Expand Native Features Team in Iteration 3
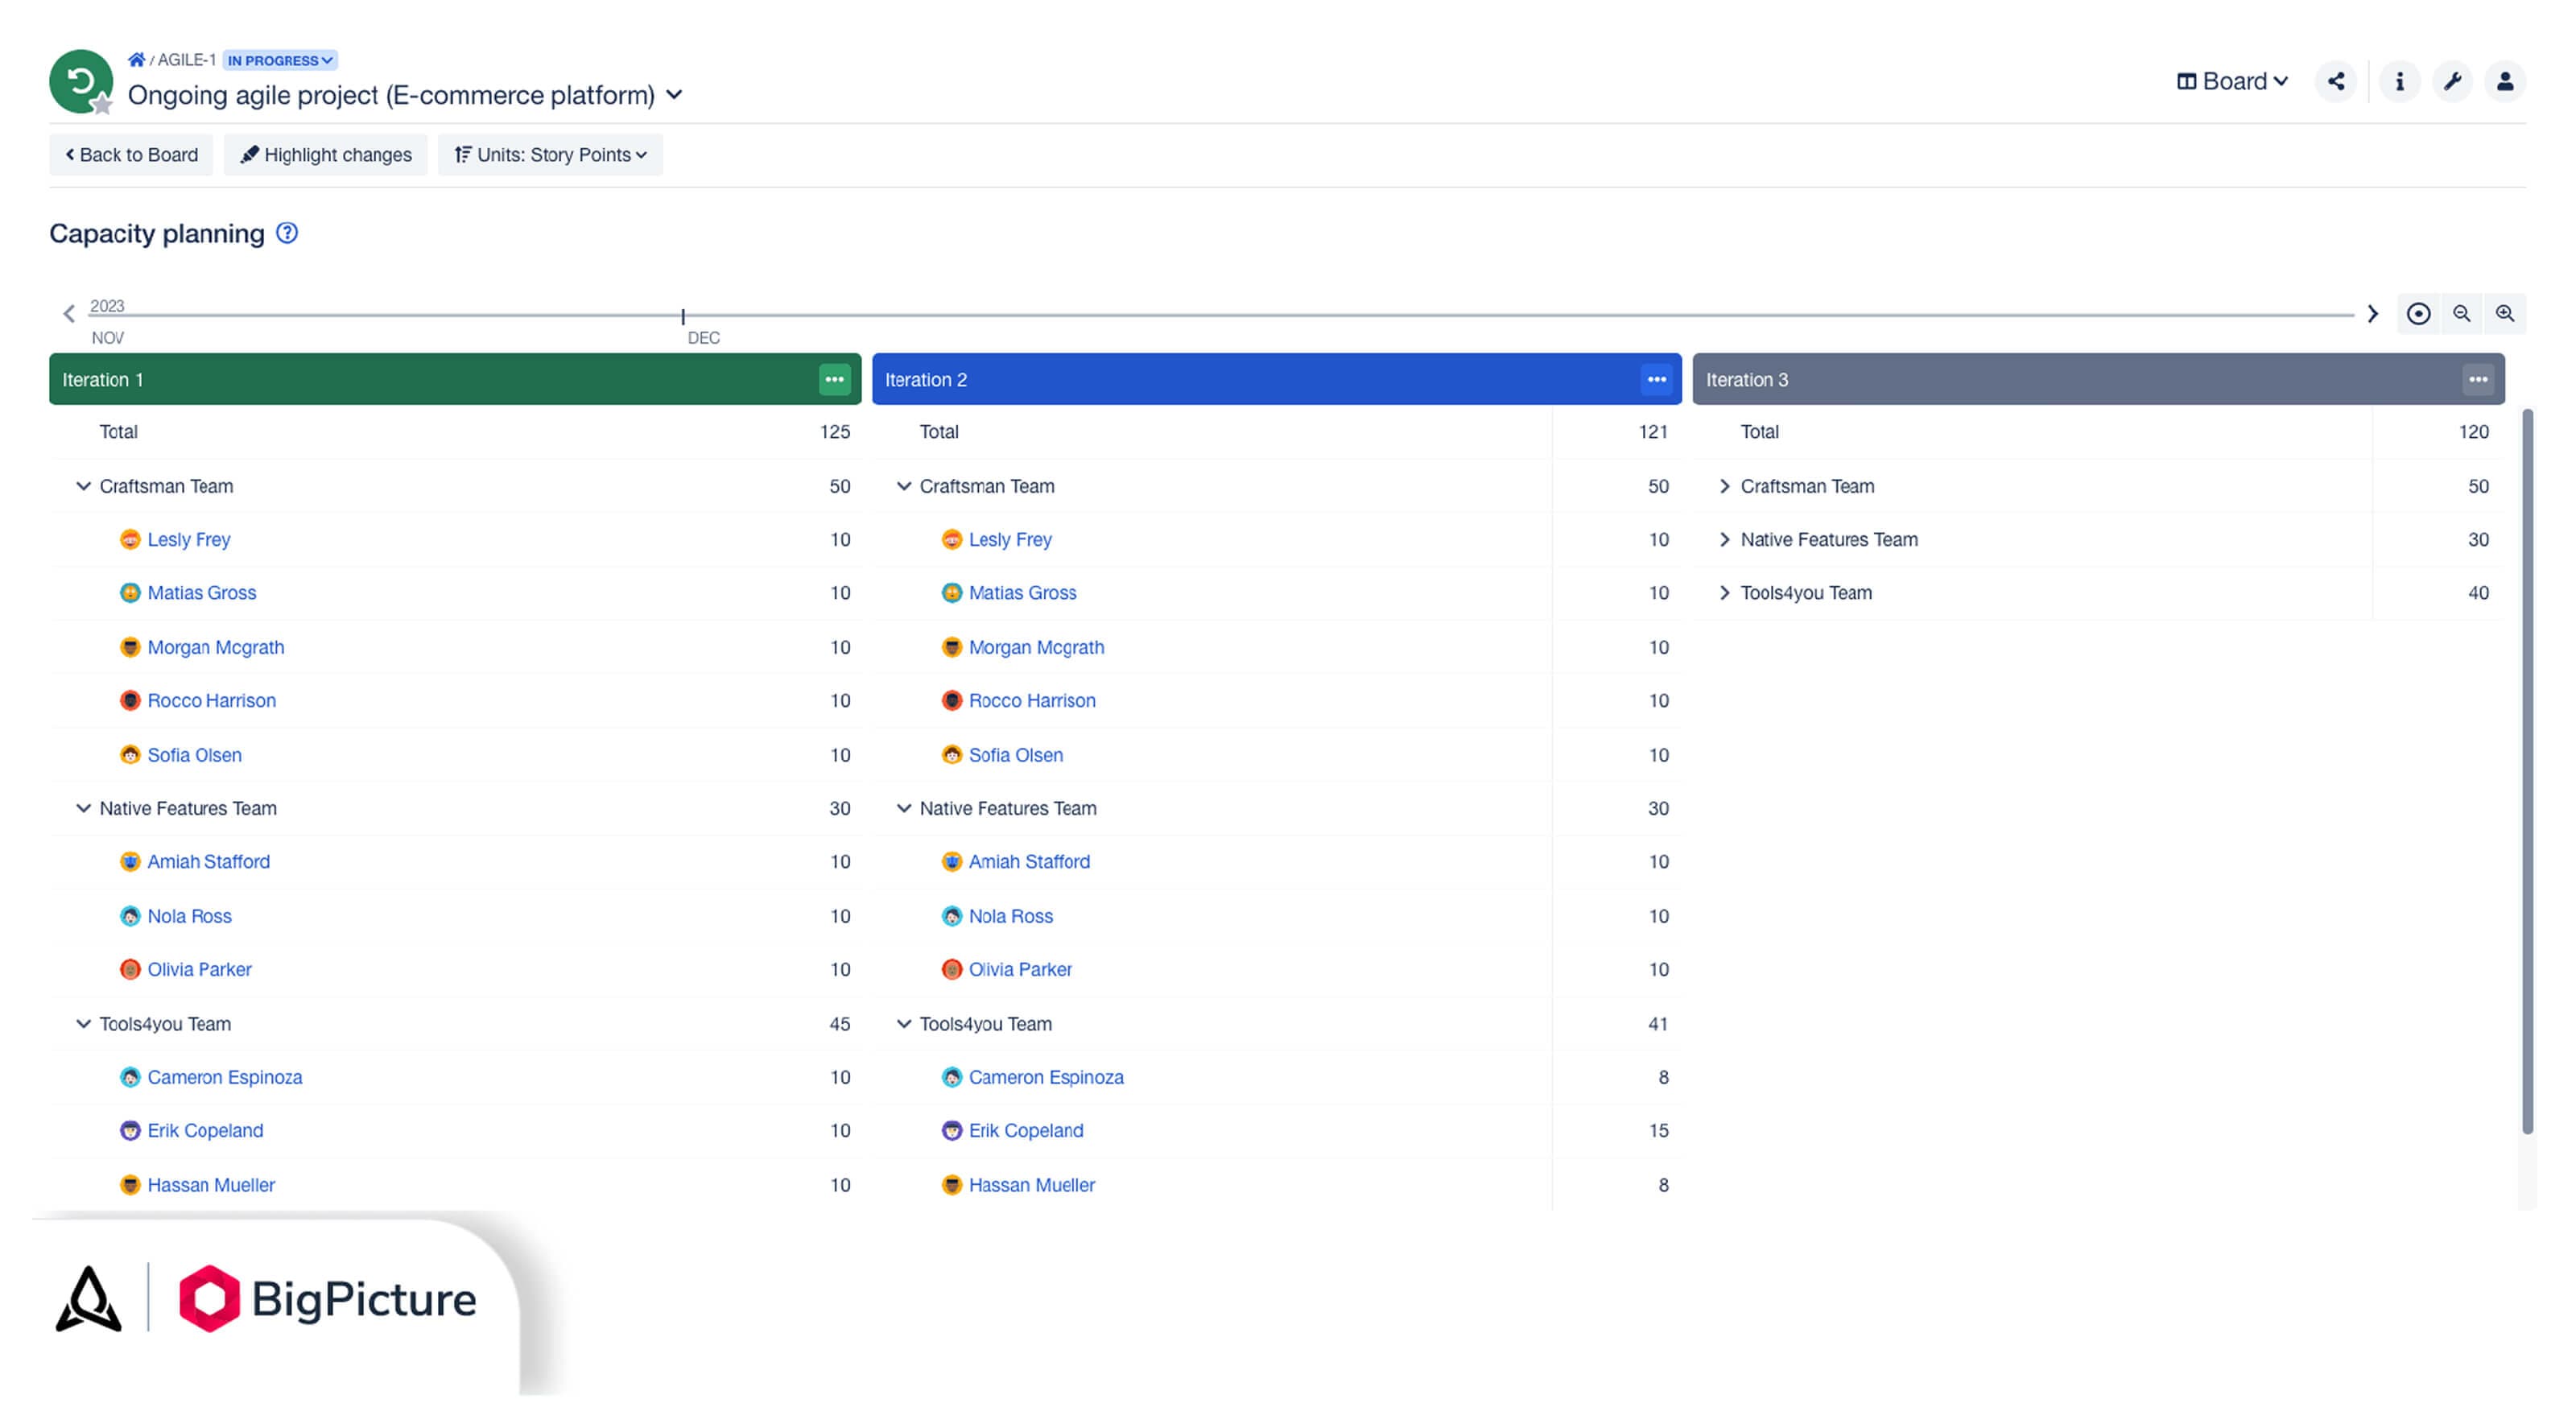2576x1428 pixels. (x=1725, y=539)
